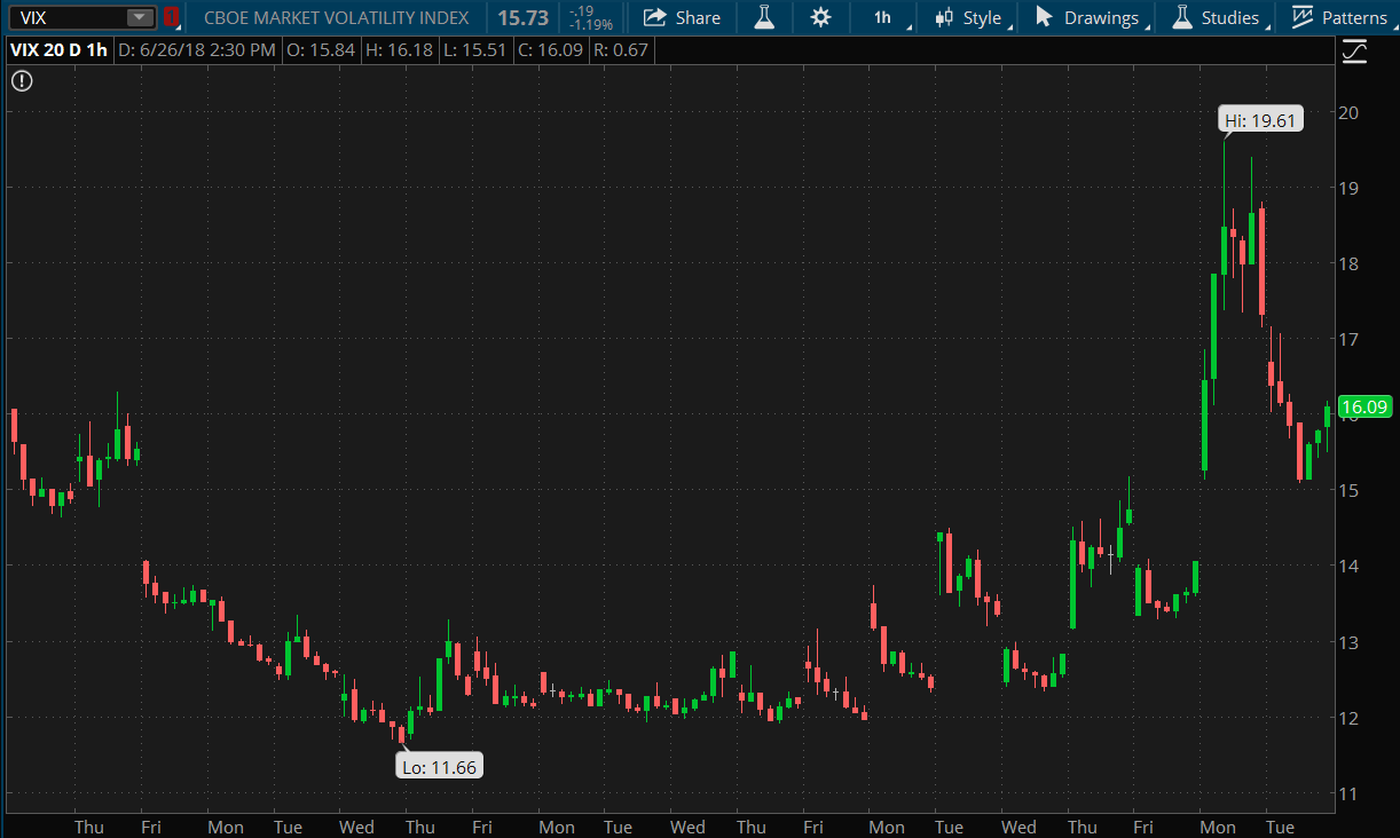Click the Share button

pos(681,17)
